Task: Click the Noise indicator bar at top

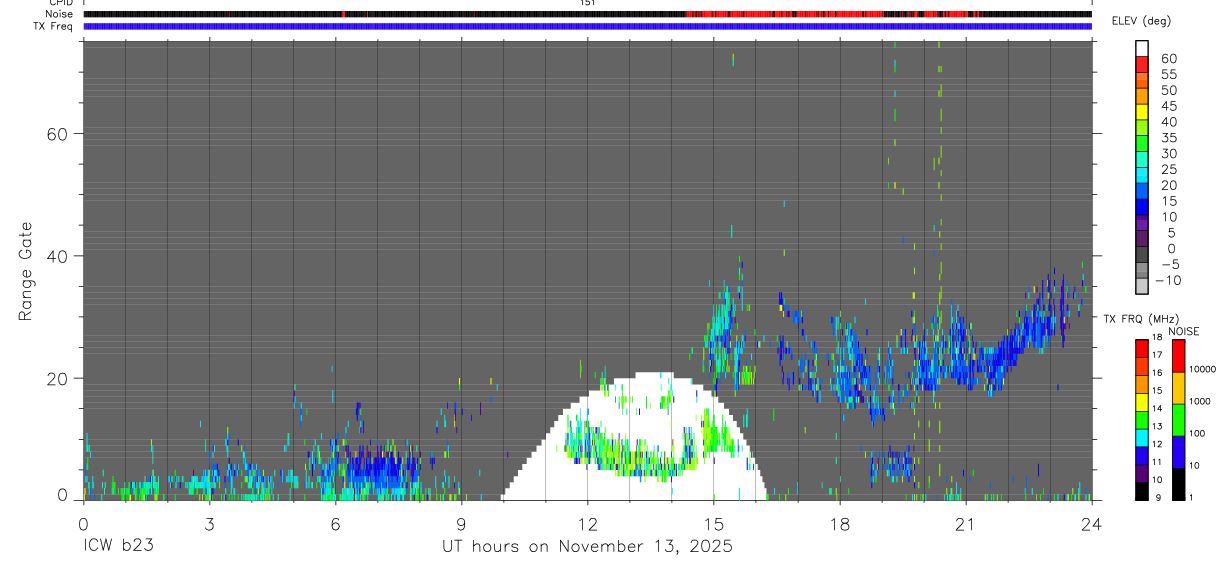Action: [587, 14]
